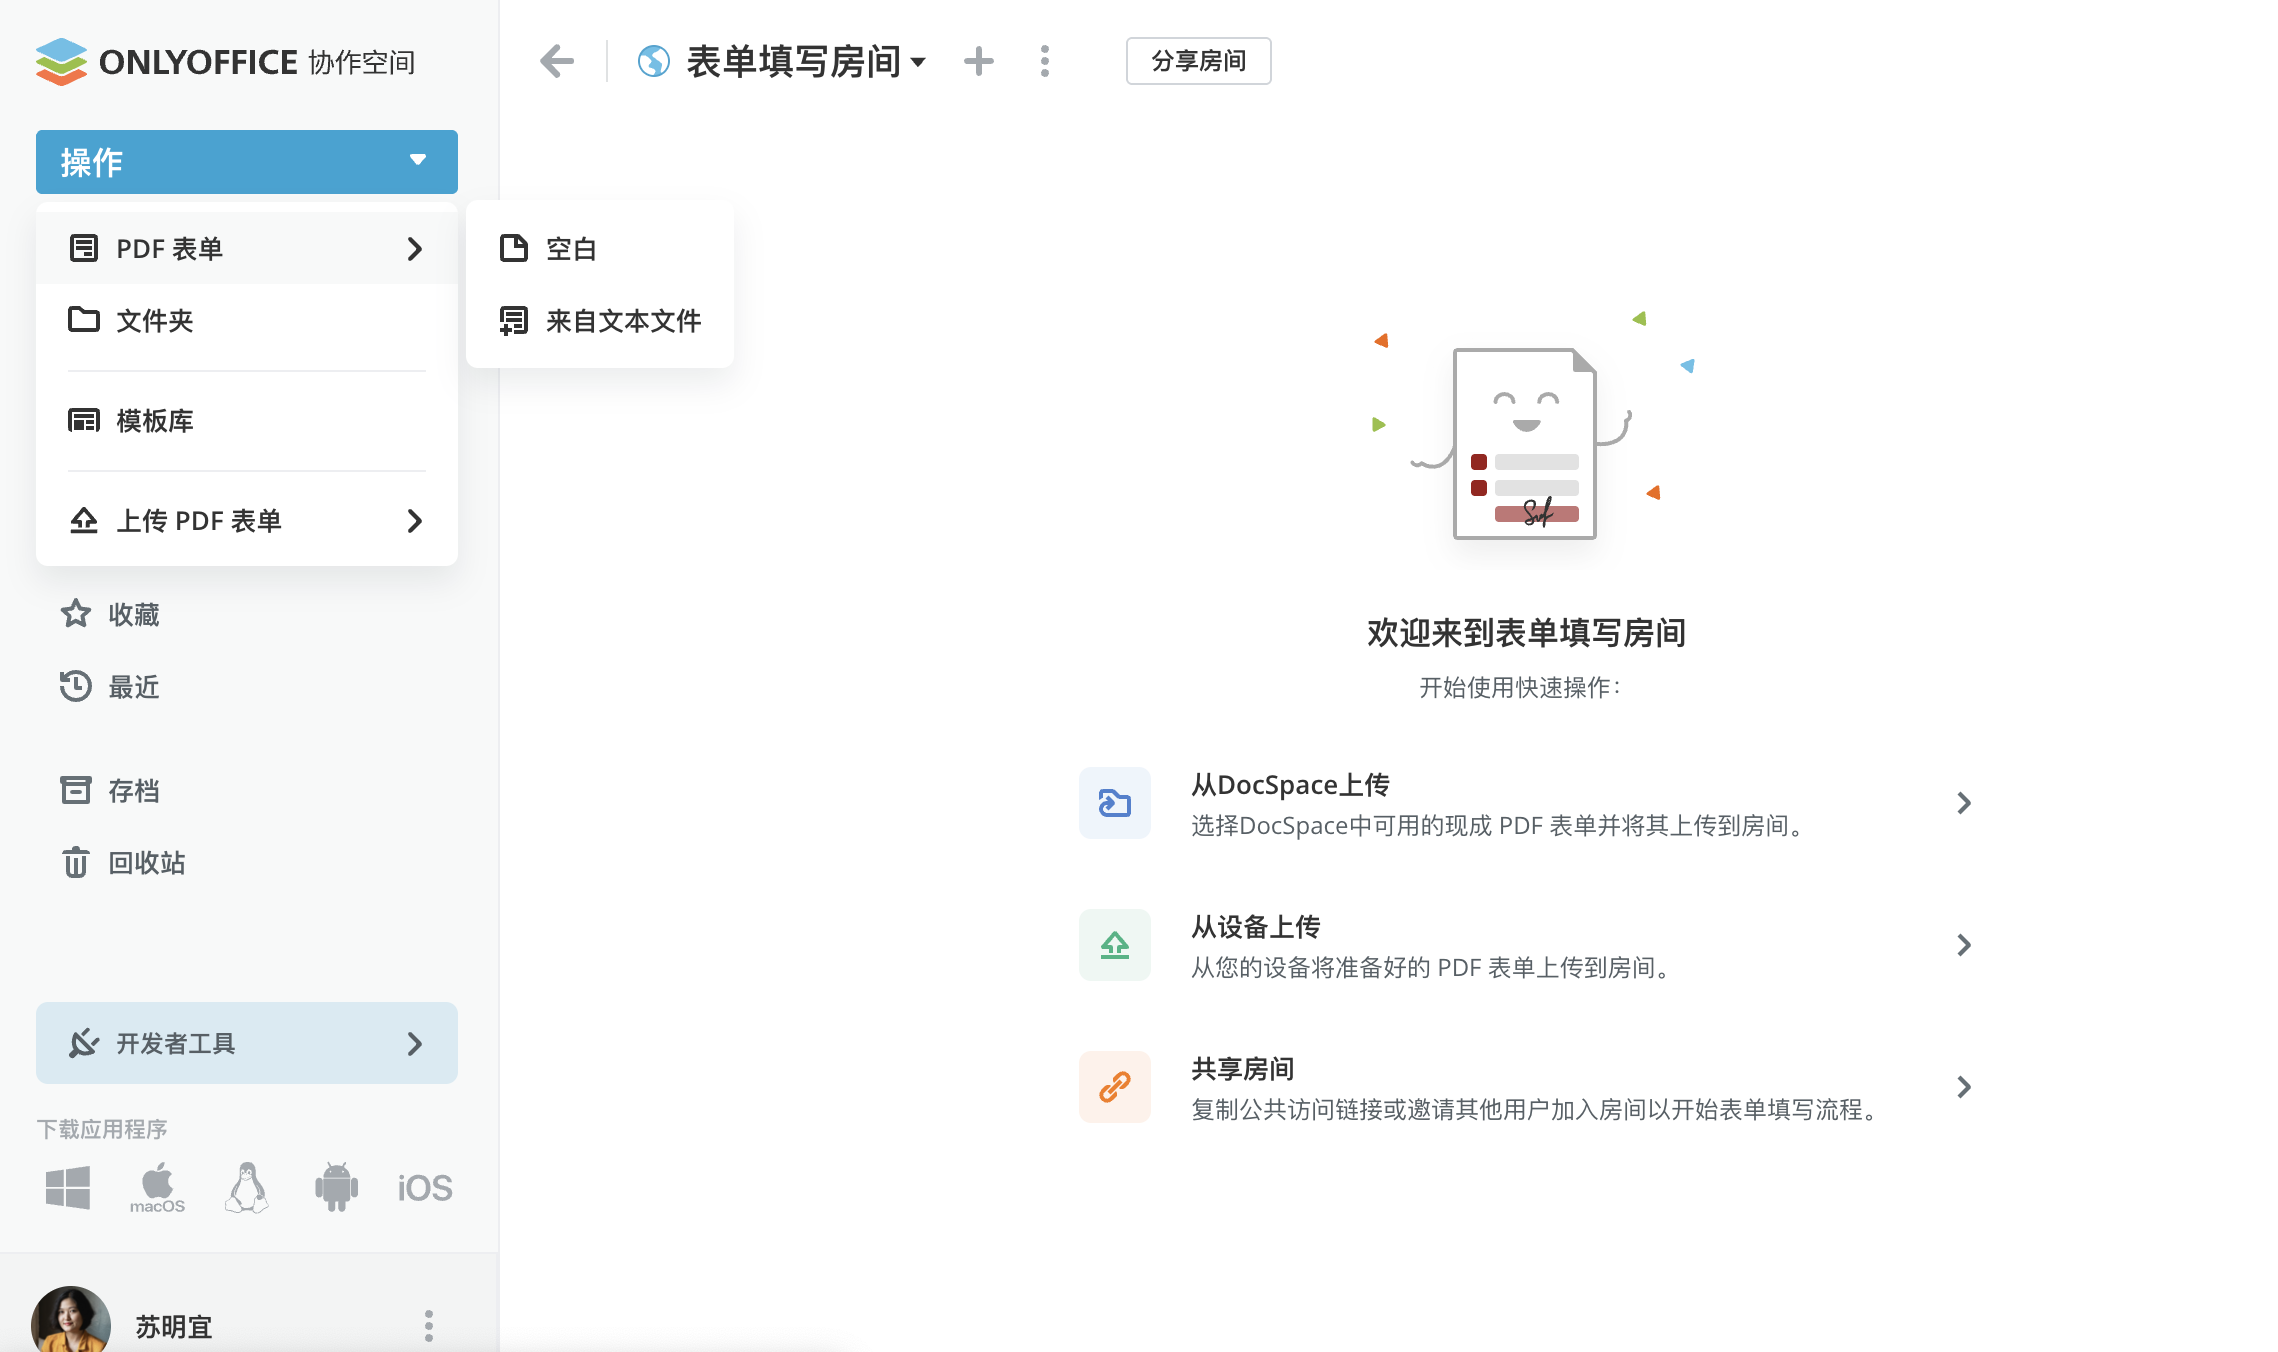Open 最近 in the sidebar
This screenshot has width=2278, height=1352.
(134, 686)
